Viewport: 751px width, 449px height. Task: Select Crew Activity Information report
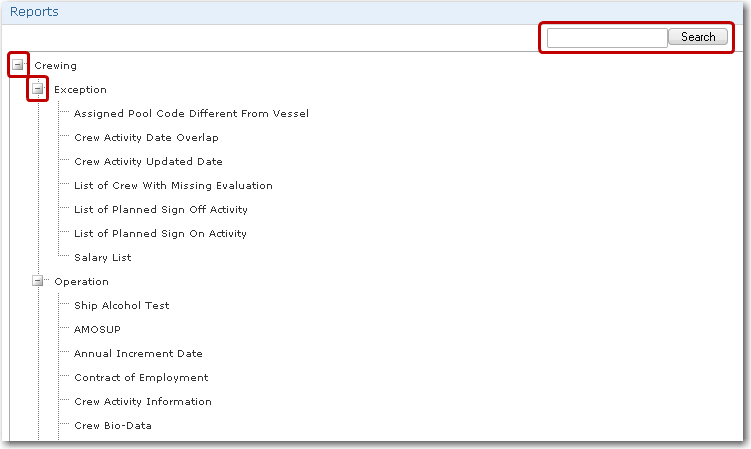143,402
